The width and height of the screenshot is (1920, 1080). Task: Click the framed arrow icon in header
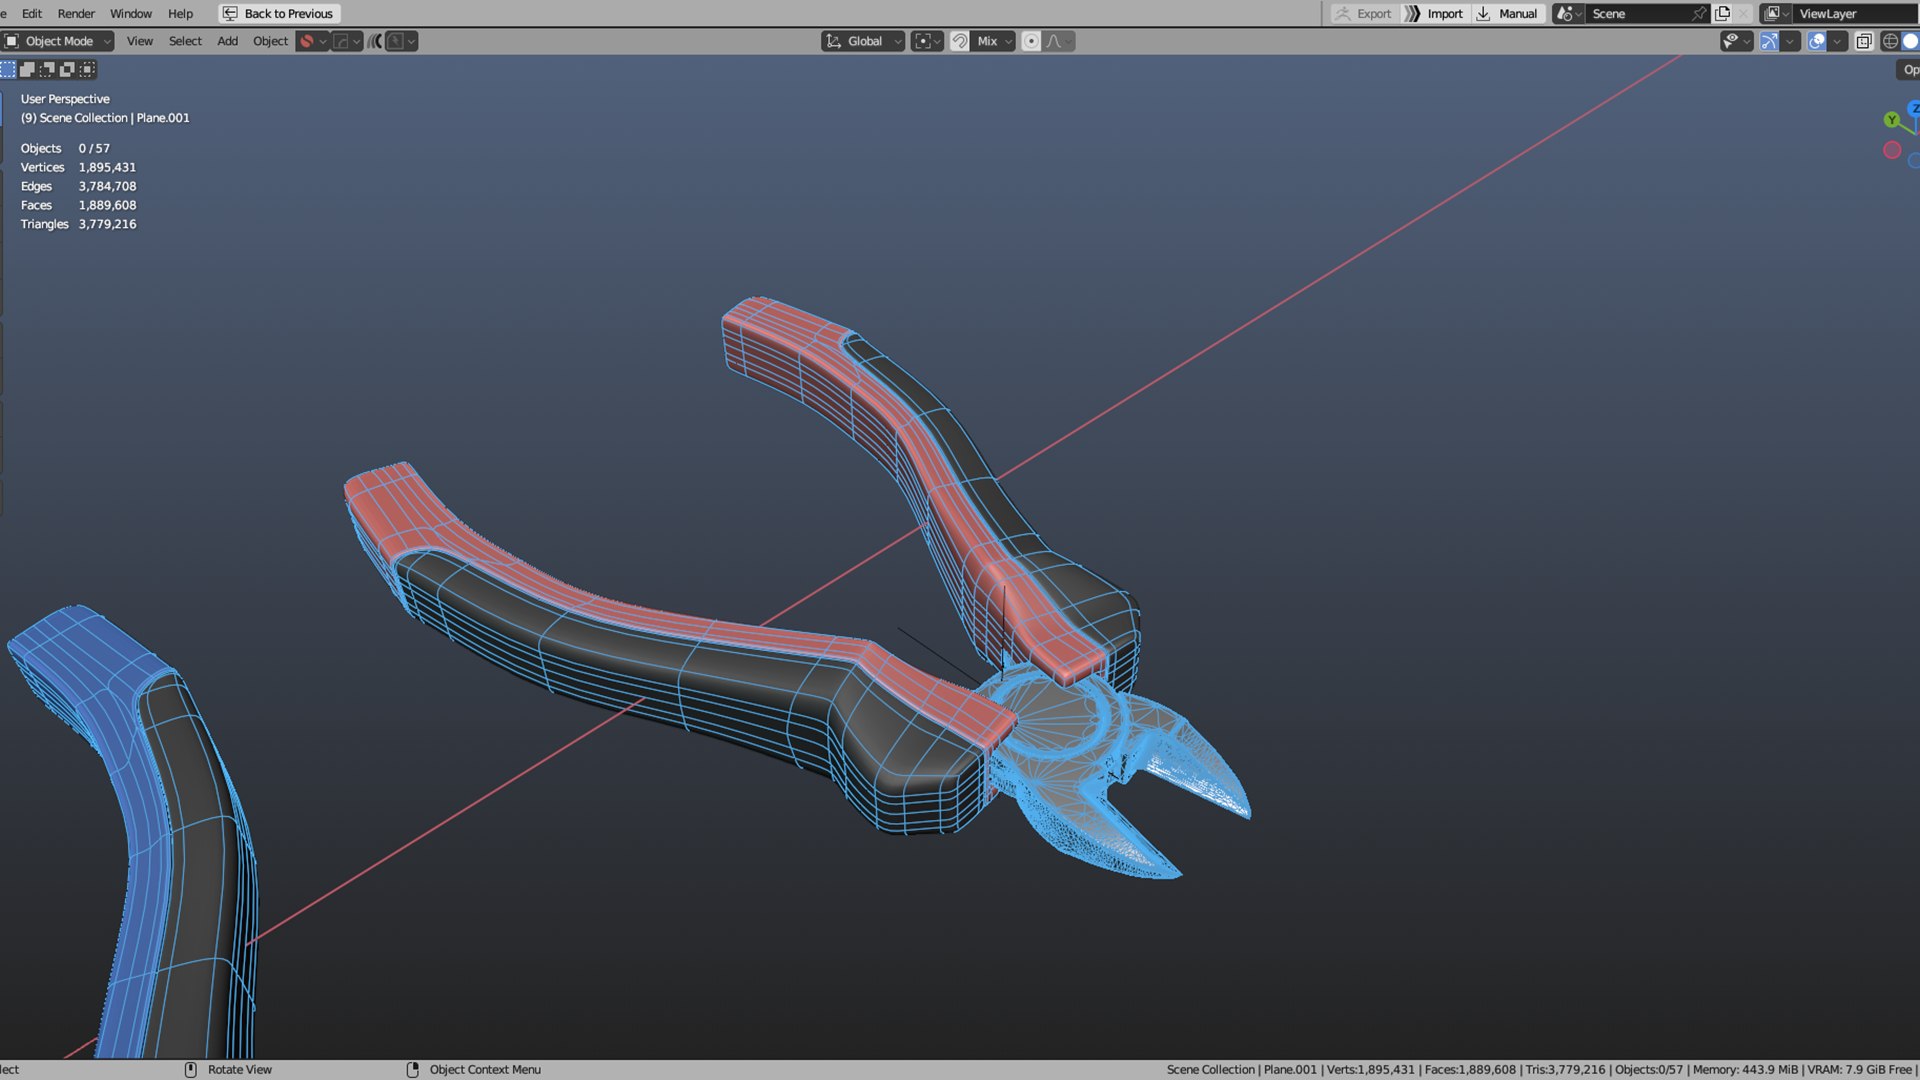tap(396, 41)
